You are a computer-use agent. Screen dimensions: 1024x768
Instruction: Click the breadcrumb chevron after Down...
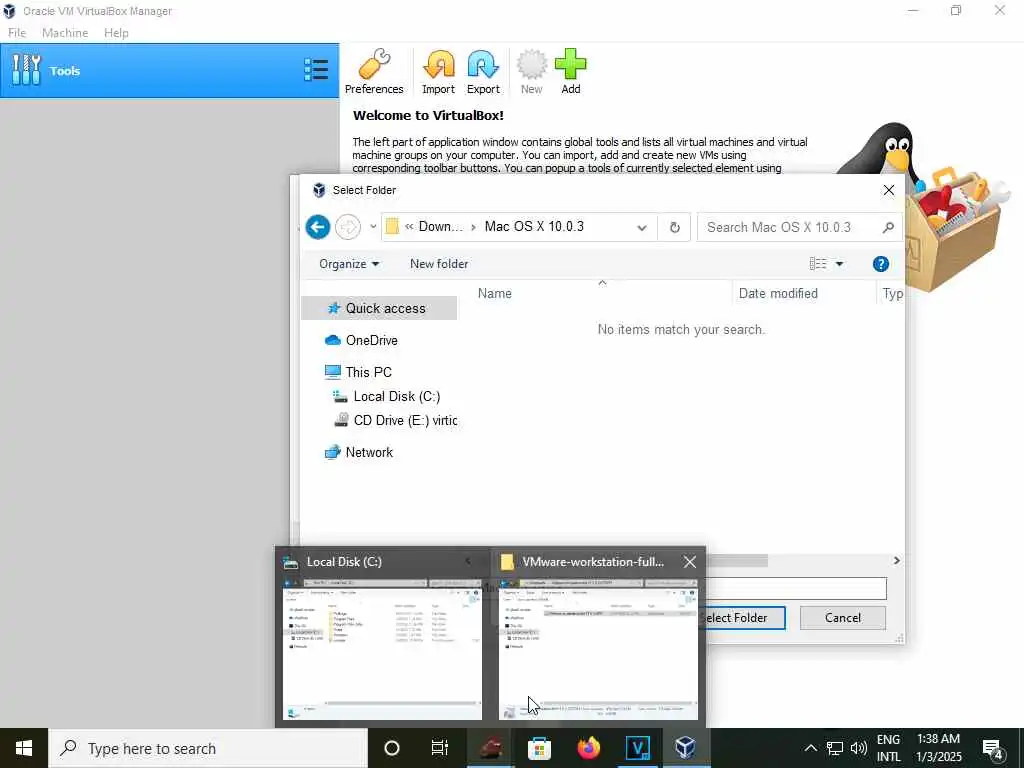pyautogui.click(x=473, y=227)
